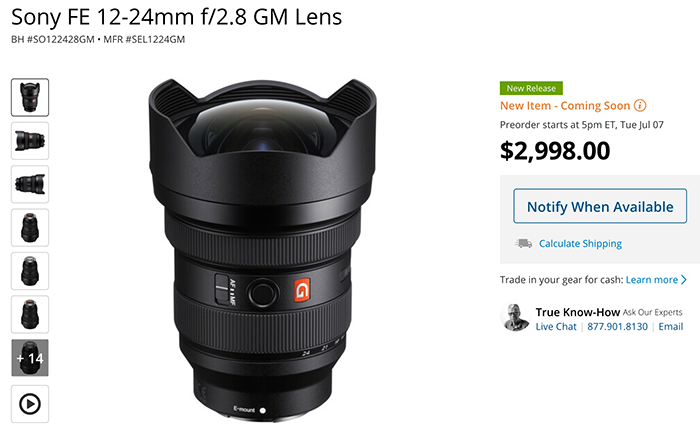Click the chevron after Learn more

click(683, 280)
